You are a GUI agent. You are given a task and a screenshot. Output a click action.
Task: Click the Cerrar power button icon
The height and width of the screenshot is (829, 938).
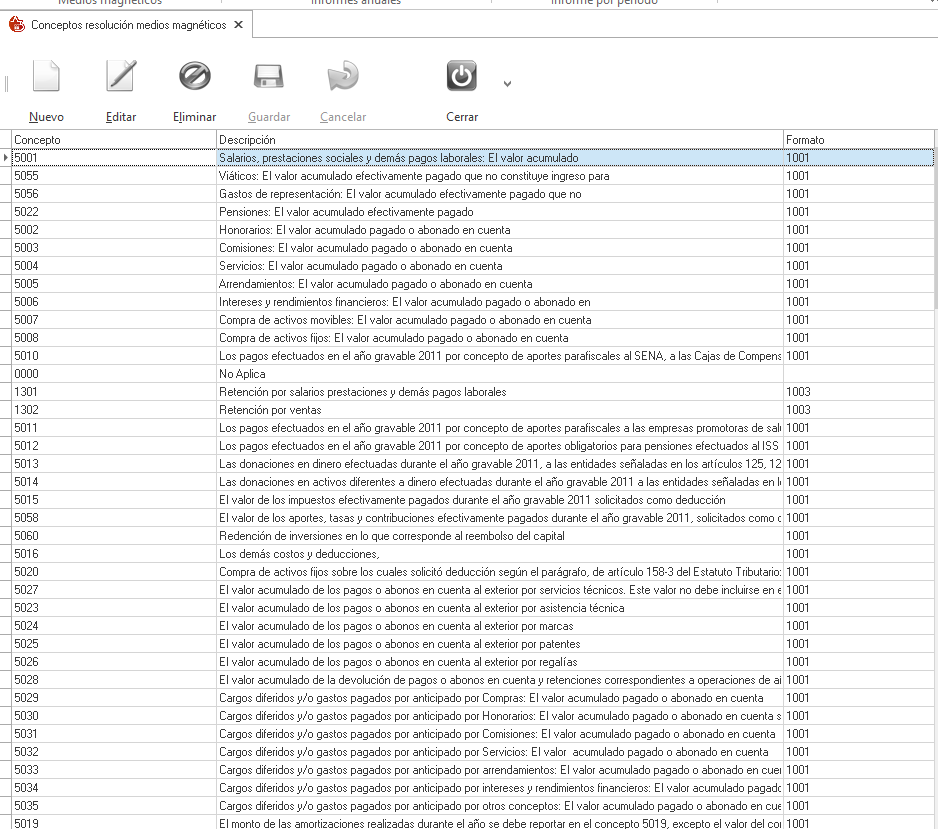pos(462,77)
